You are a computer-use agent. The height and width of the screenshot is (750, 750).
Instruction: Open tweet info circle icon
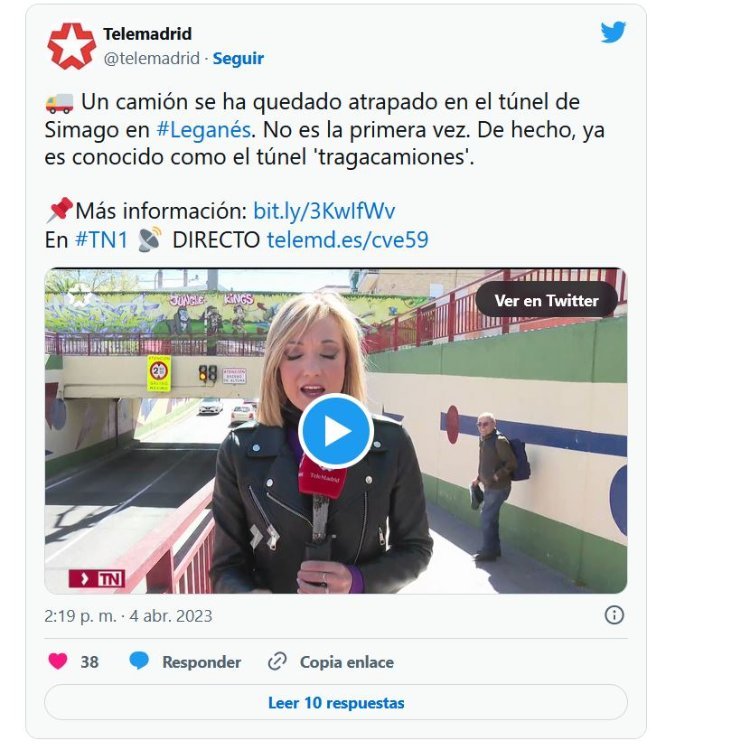coord(614,615)
